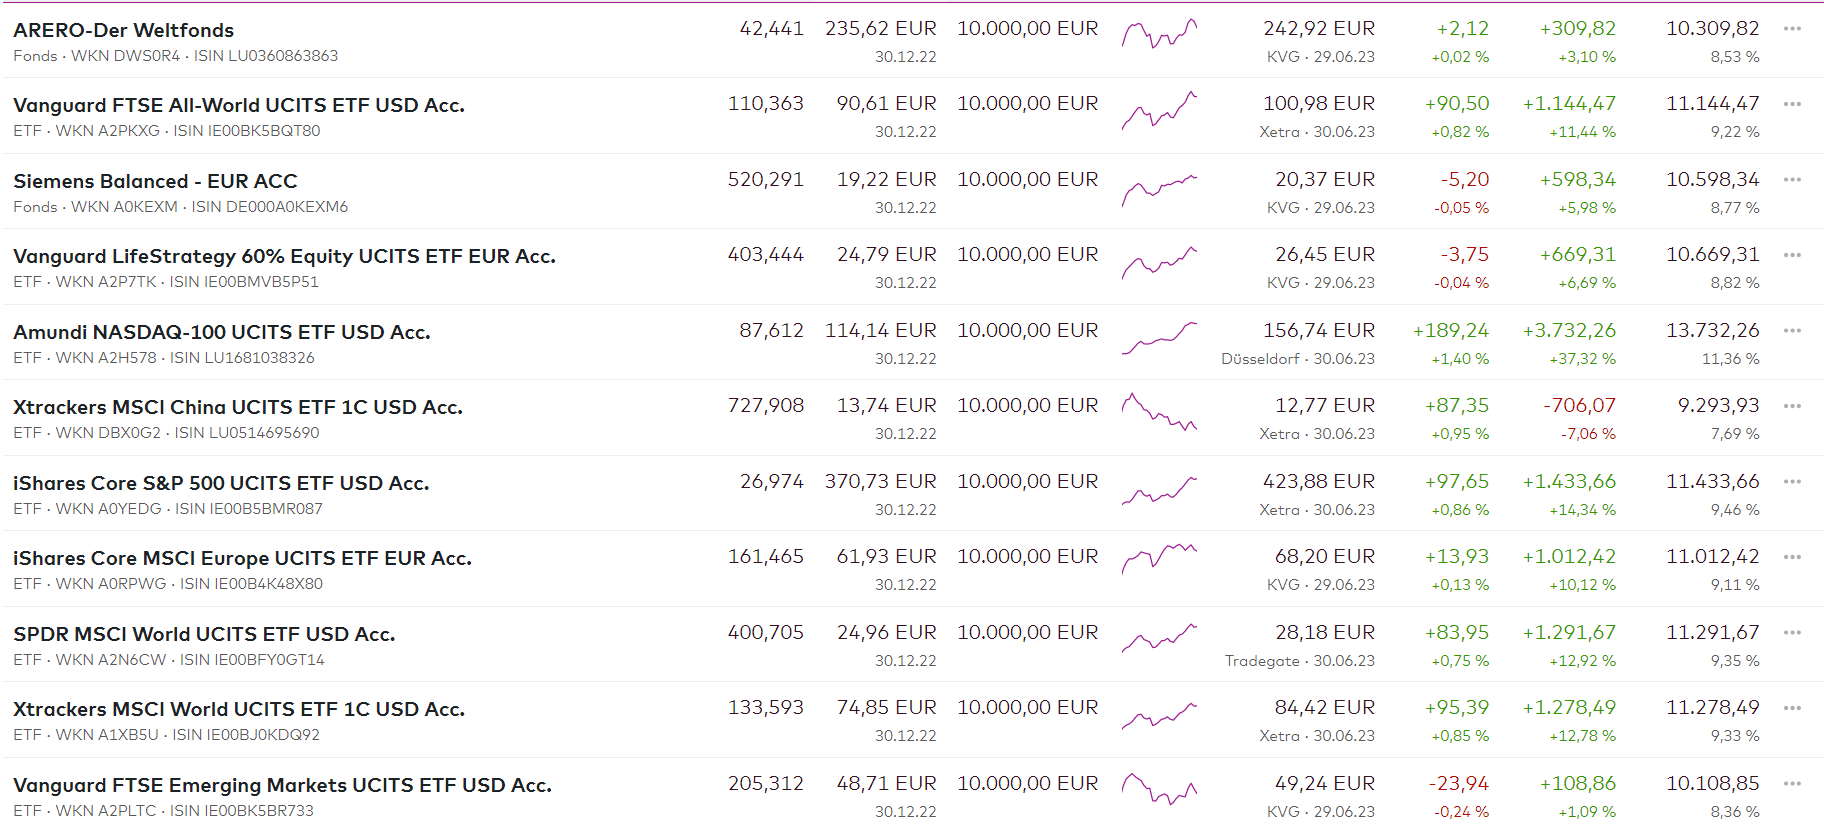Open more options for ARERO-Der Weltfonds
The width and height of the screenshot is (1824, 830).
click(x=1792, y=29)
